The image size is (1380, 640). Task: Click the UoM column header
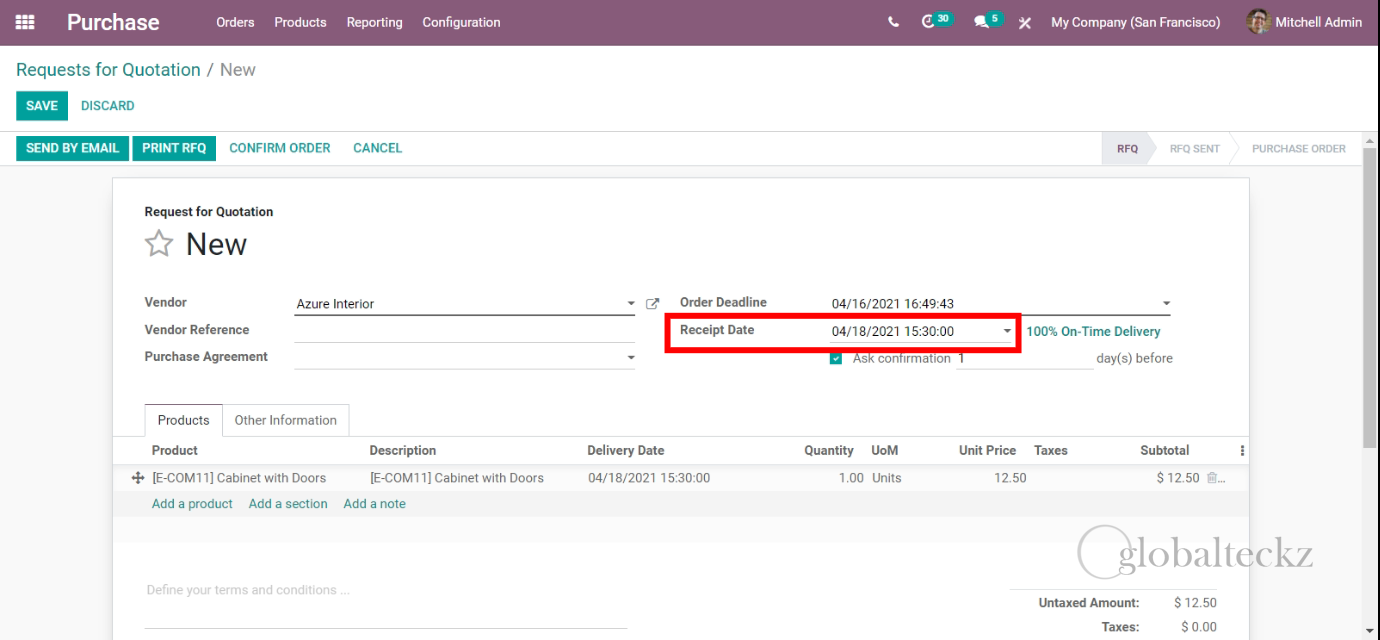pyautogui.click(x=884, y=451)
